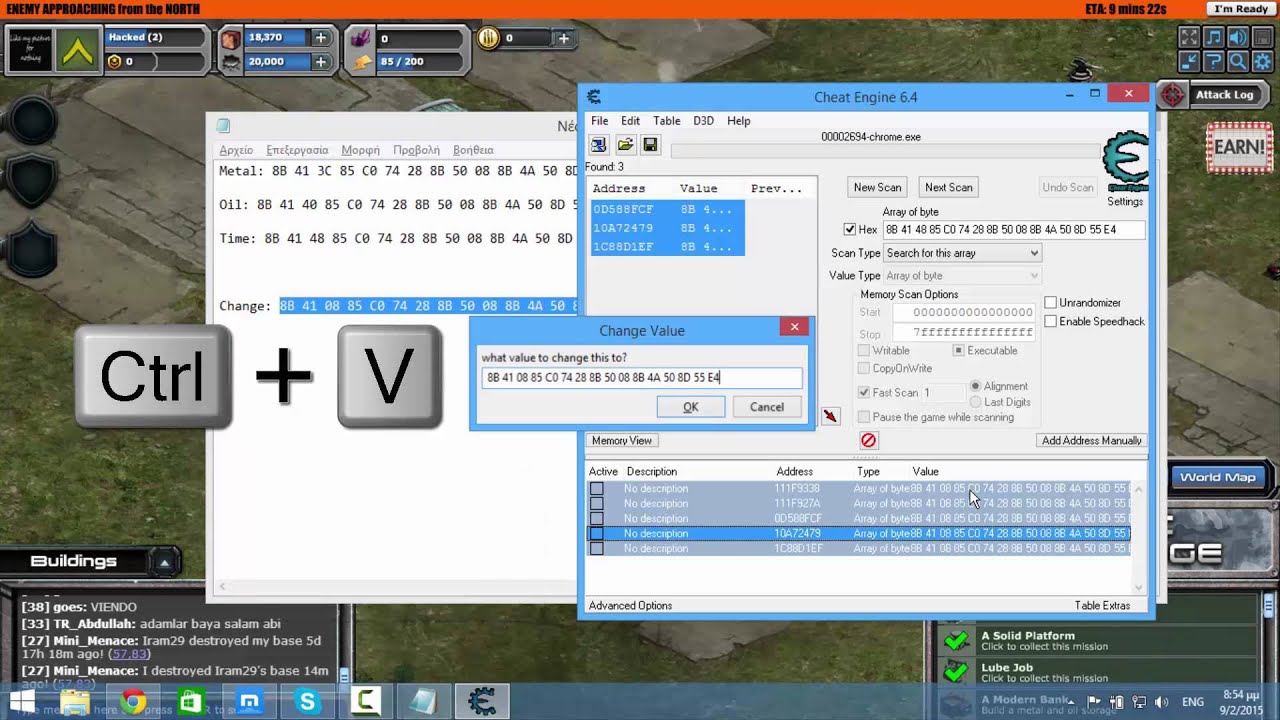Open Notepad Επεξεργασία menu

[x=297, y=150]
